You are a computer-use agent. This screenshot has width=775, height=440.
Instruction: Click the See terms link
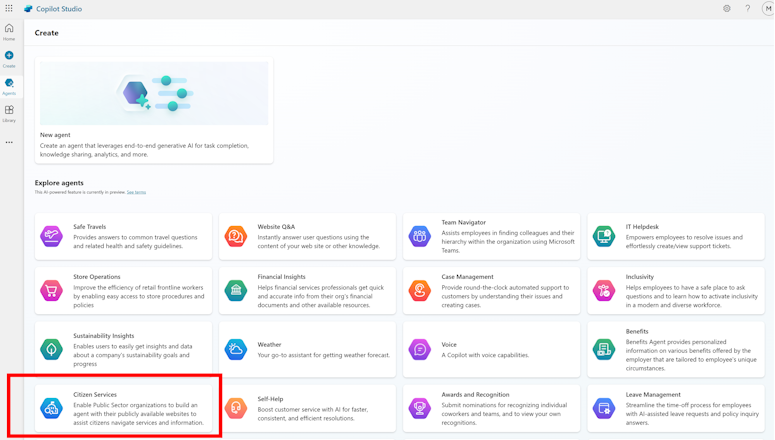tap(136, 192)
